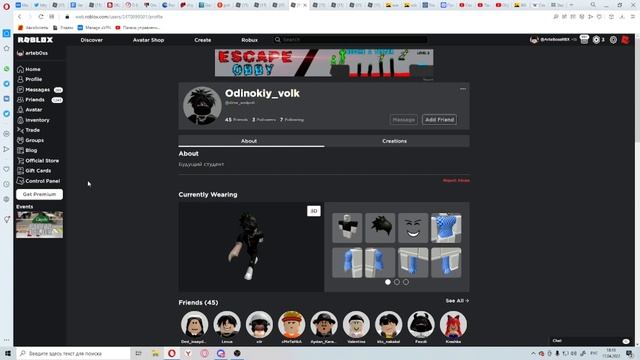Select second page dot of wearing items
Image resolution: width=640 pixels, height=360 pixels.
(397, 282)
